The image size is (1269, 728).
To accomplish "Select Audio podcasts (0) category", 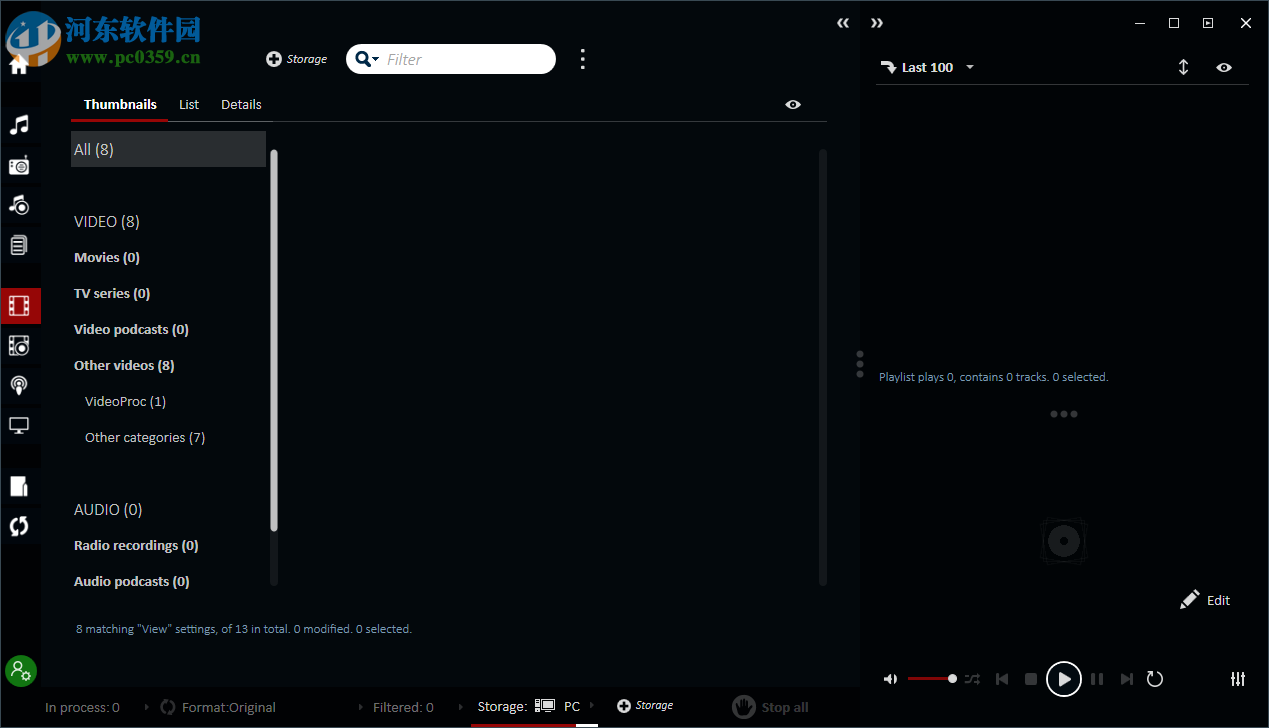I will click(x=132, y=581).
